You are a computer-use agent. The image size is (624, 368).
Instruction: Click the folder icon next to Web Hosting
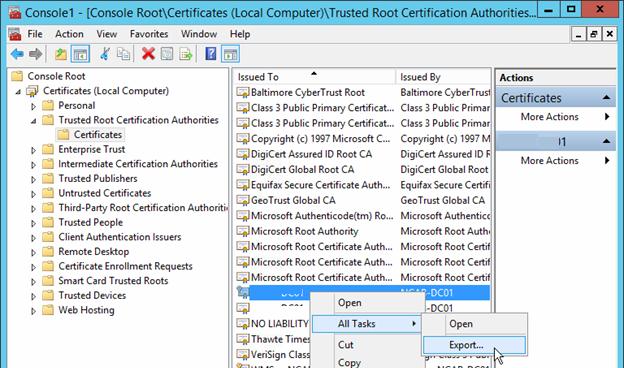click(x=48, y=310)
